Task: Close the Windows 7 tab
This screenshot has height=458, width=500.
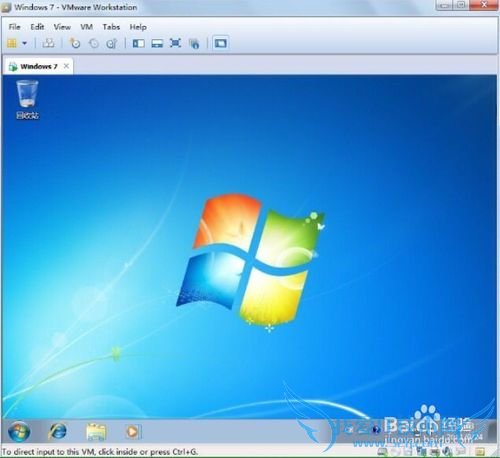Action: 66,66
